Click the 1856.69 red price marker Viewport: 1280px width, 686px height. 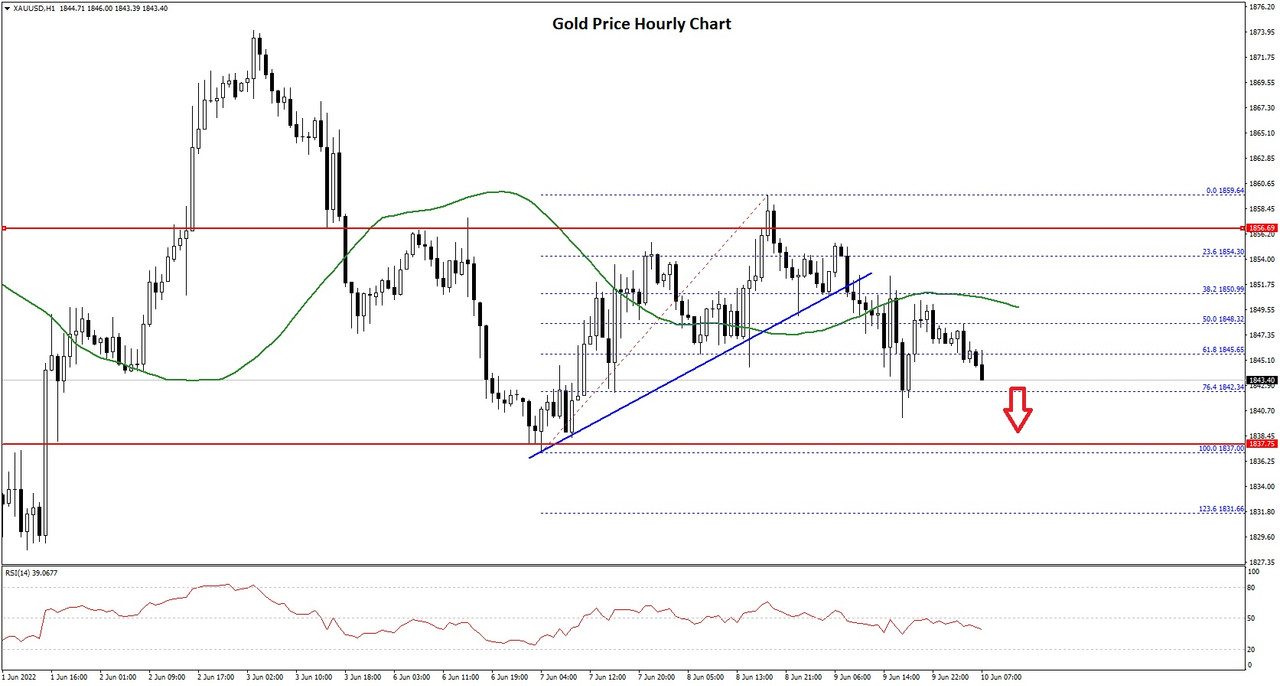[x=1262, y=228]
